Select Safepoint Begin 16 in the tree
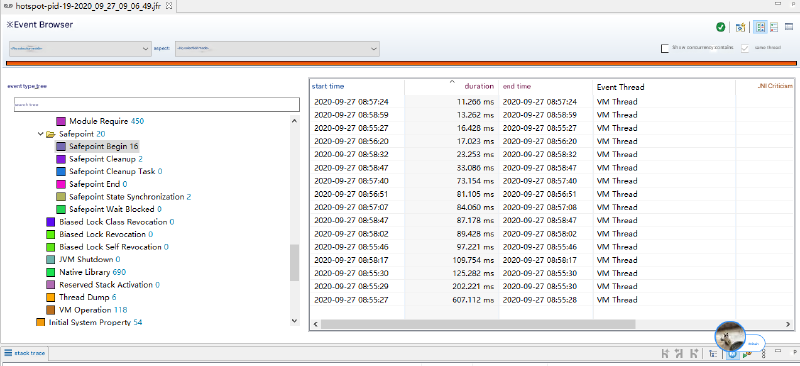The height and width of the screenshot is (366, 800). pyautogui.click(x=104, y=147)
